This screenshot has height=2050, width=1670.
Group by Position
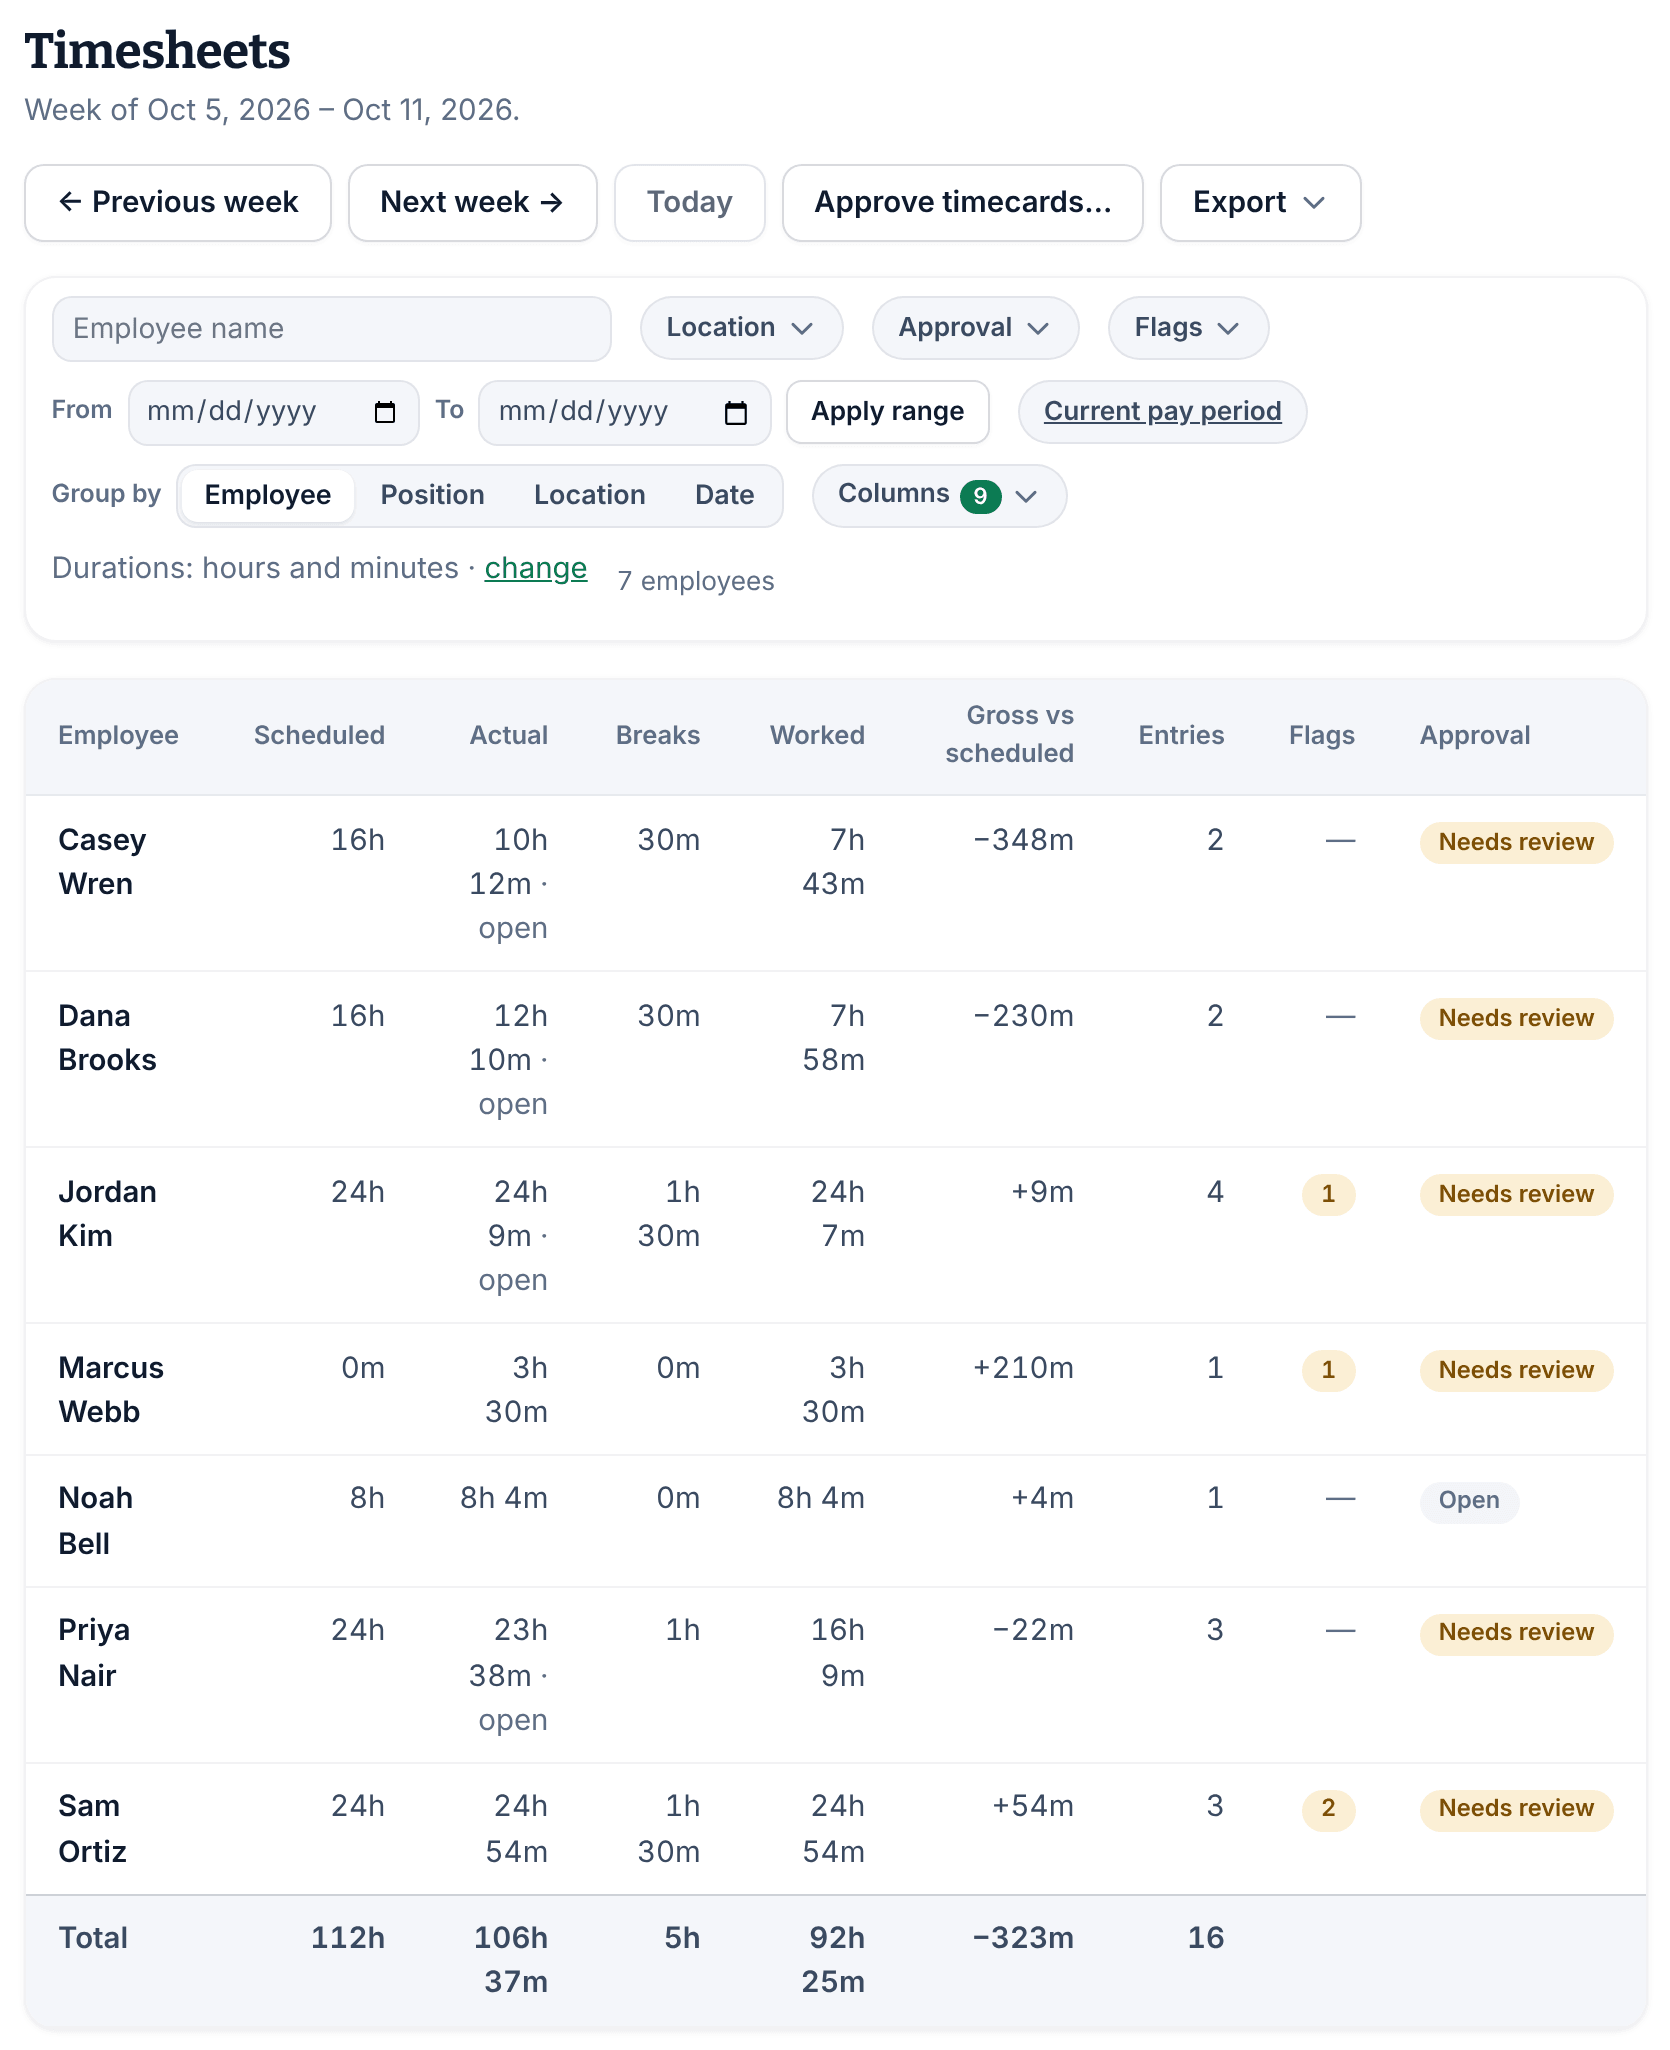tap(432, 496)
